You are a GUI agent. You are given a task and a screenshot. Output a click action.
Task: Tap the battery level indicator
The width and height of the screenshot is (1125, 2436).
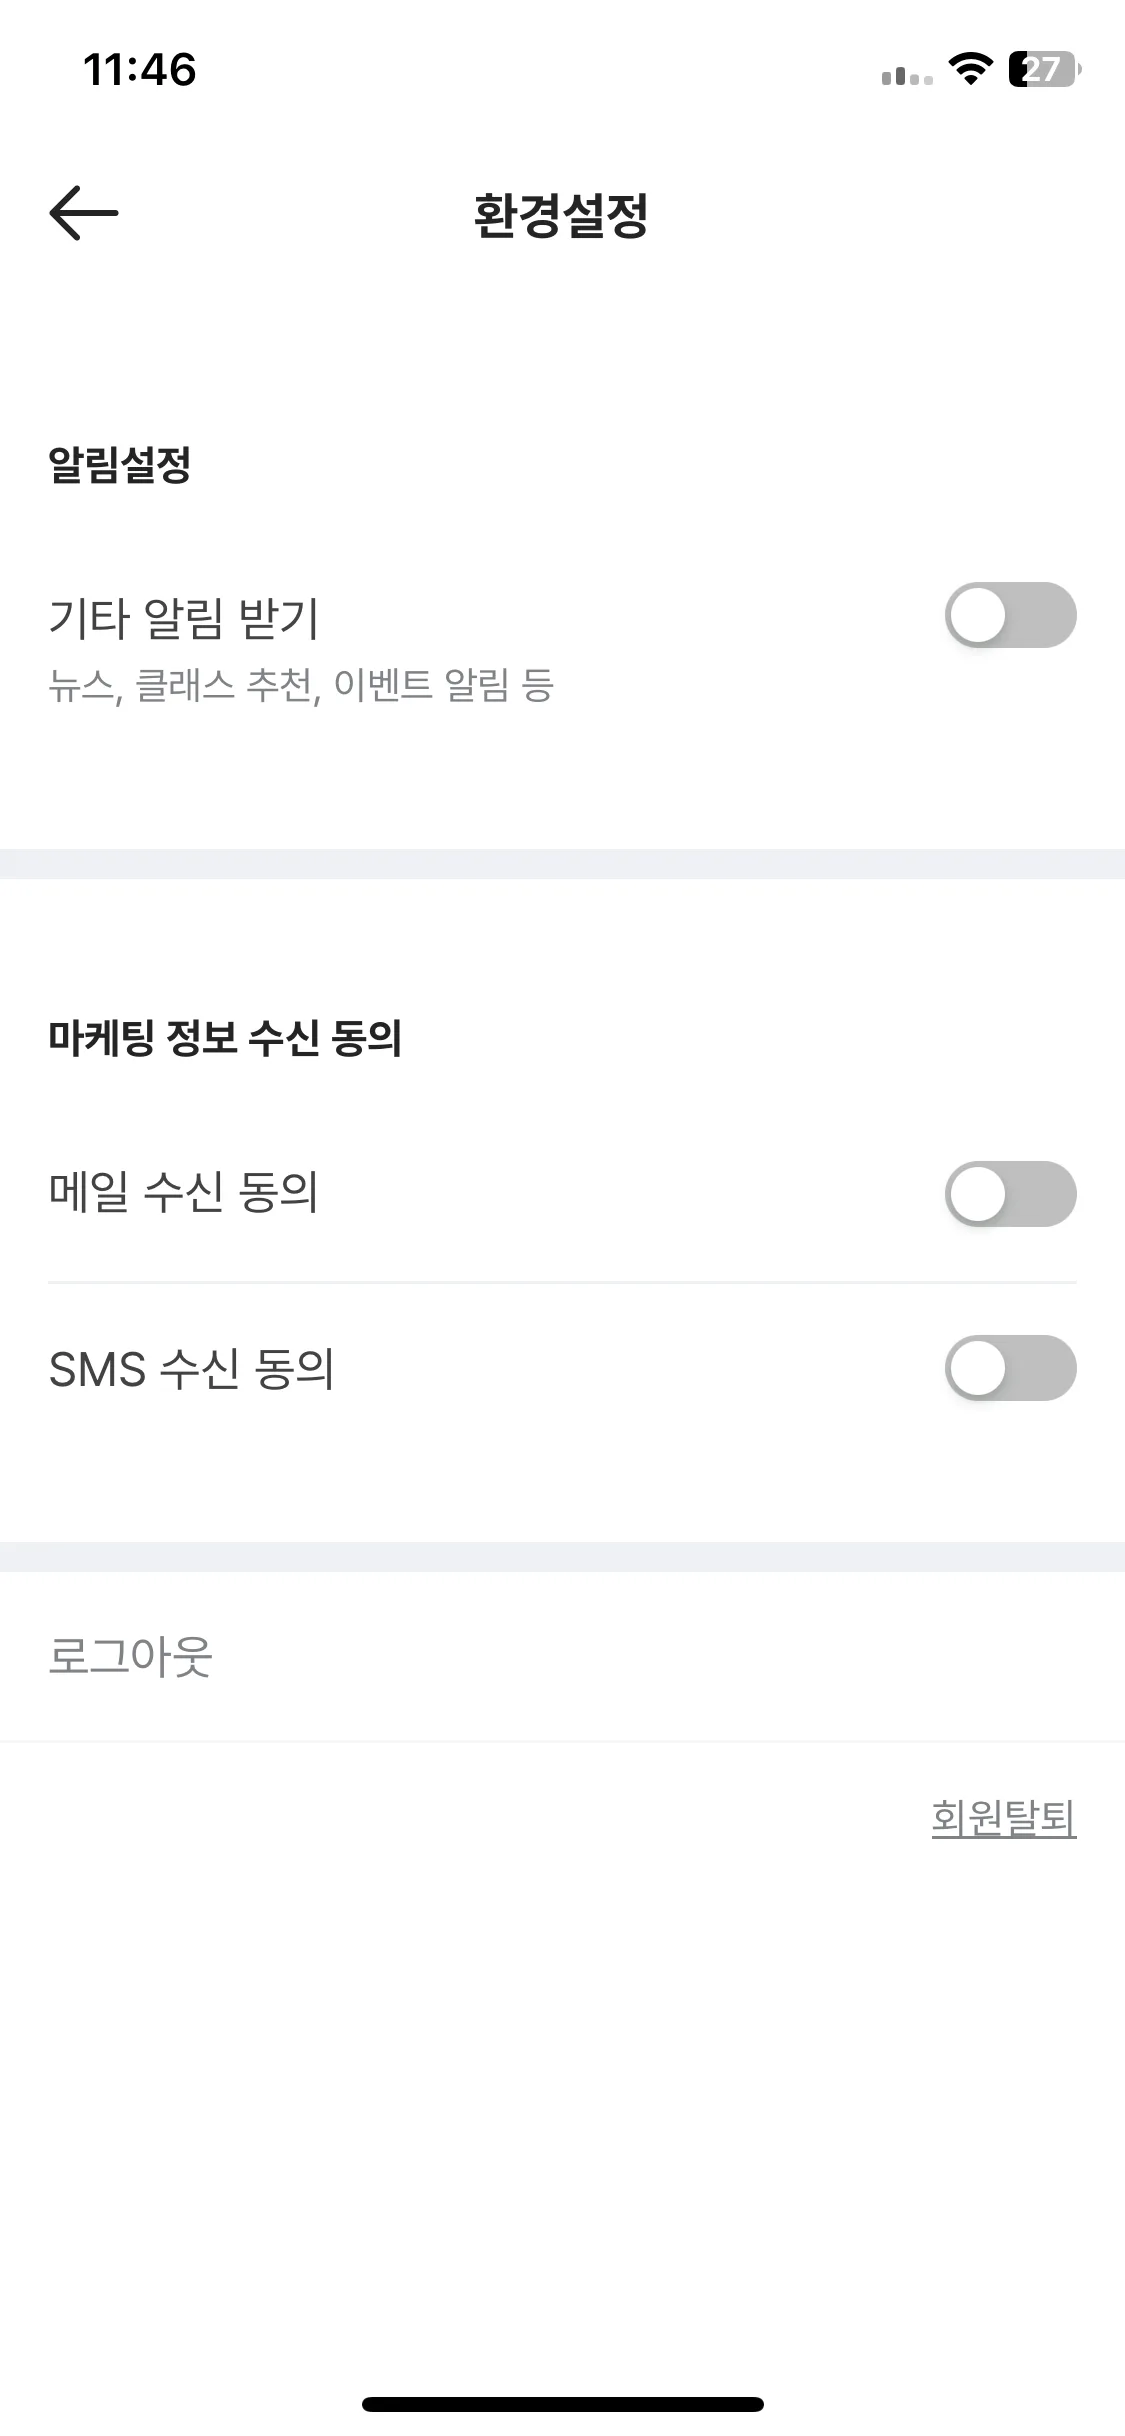[1044, 69]
